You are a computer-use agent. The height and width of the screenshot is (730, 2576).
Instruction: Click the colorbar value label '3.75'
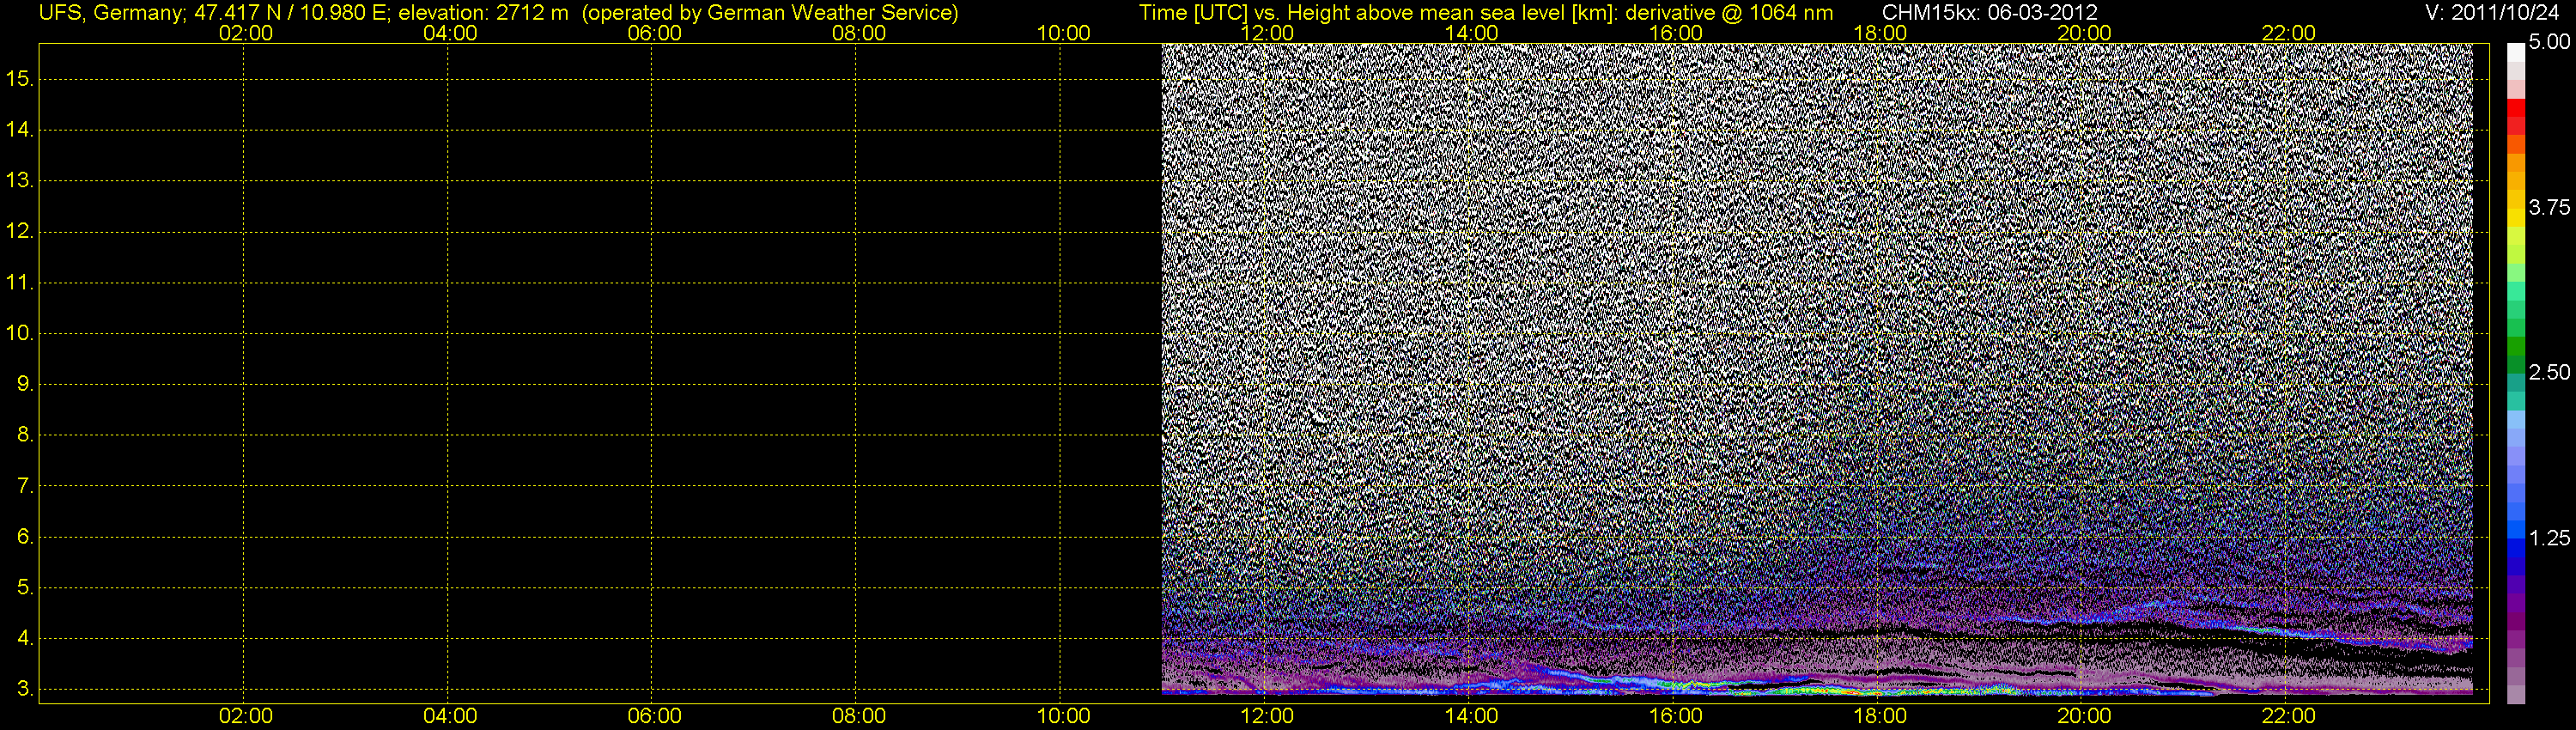[2549, 207]
